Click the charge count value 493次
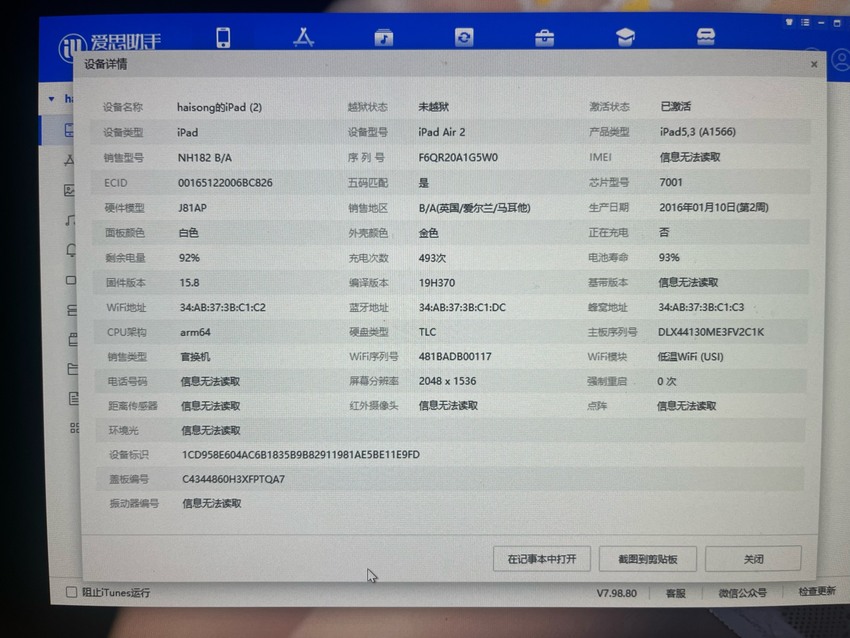Screen dimensions: 850x638 (x=432, y=257)
